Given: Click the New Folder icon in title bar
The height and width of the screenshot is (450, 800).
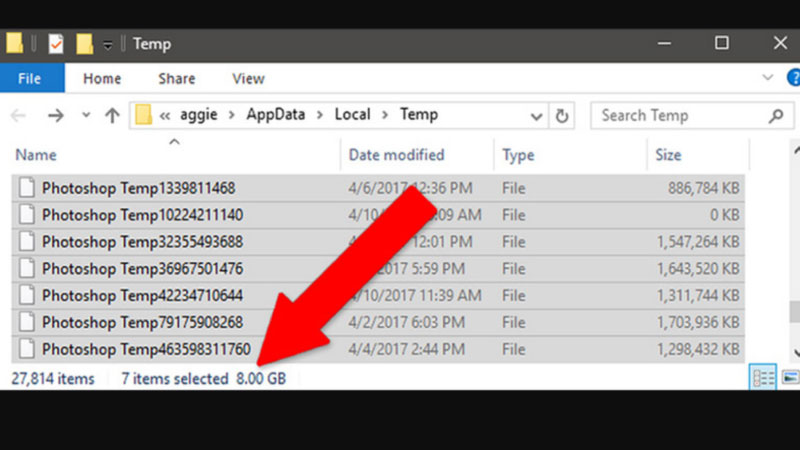Looking at the screenshot, I should coord(85,43).
